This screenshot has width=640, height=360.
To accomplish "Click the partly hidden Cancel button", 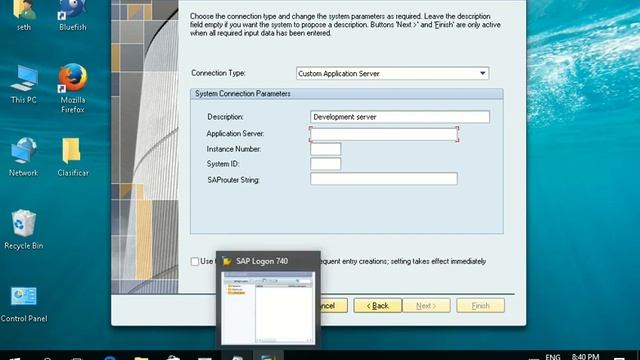I will click(x=334, y=305).
